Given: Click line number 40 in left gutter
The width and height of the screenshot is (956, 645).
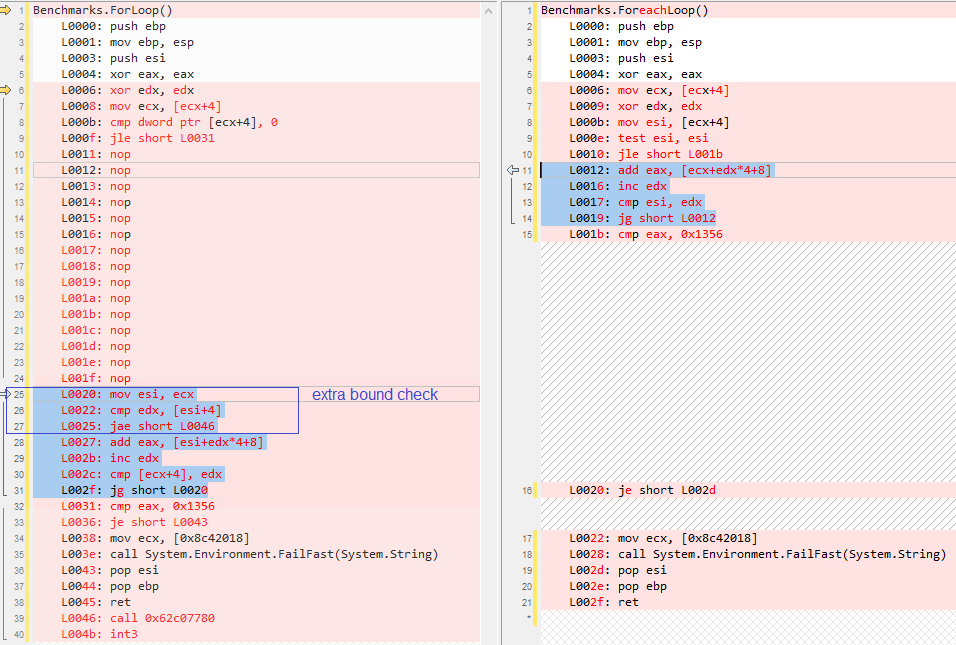Looking at the screenshot, I should [19, 634].
